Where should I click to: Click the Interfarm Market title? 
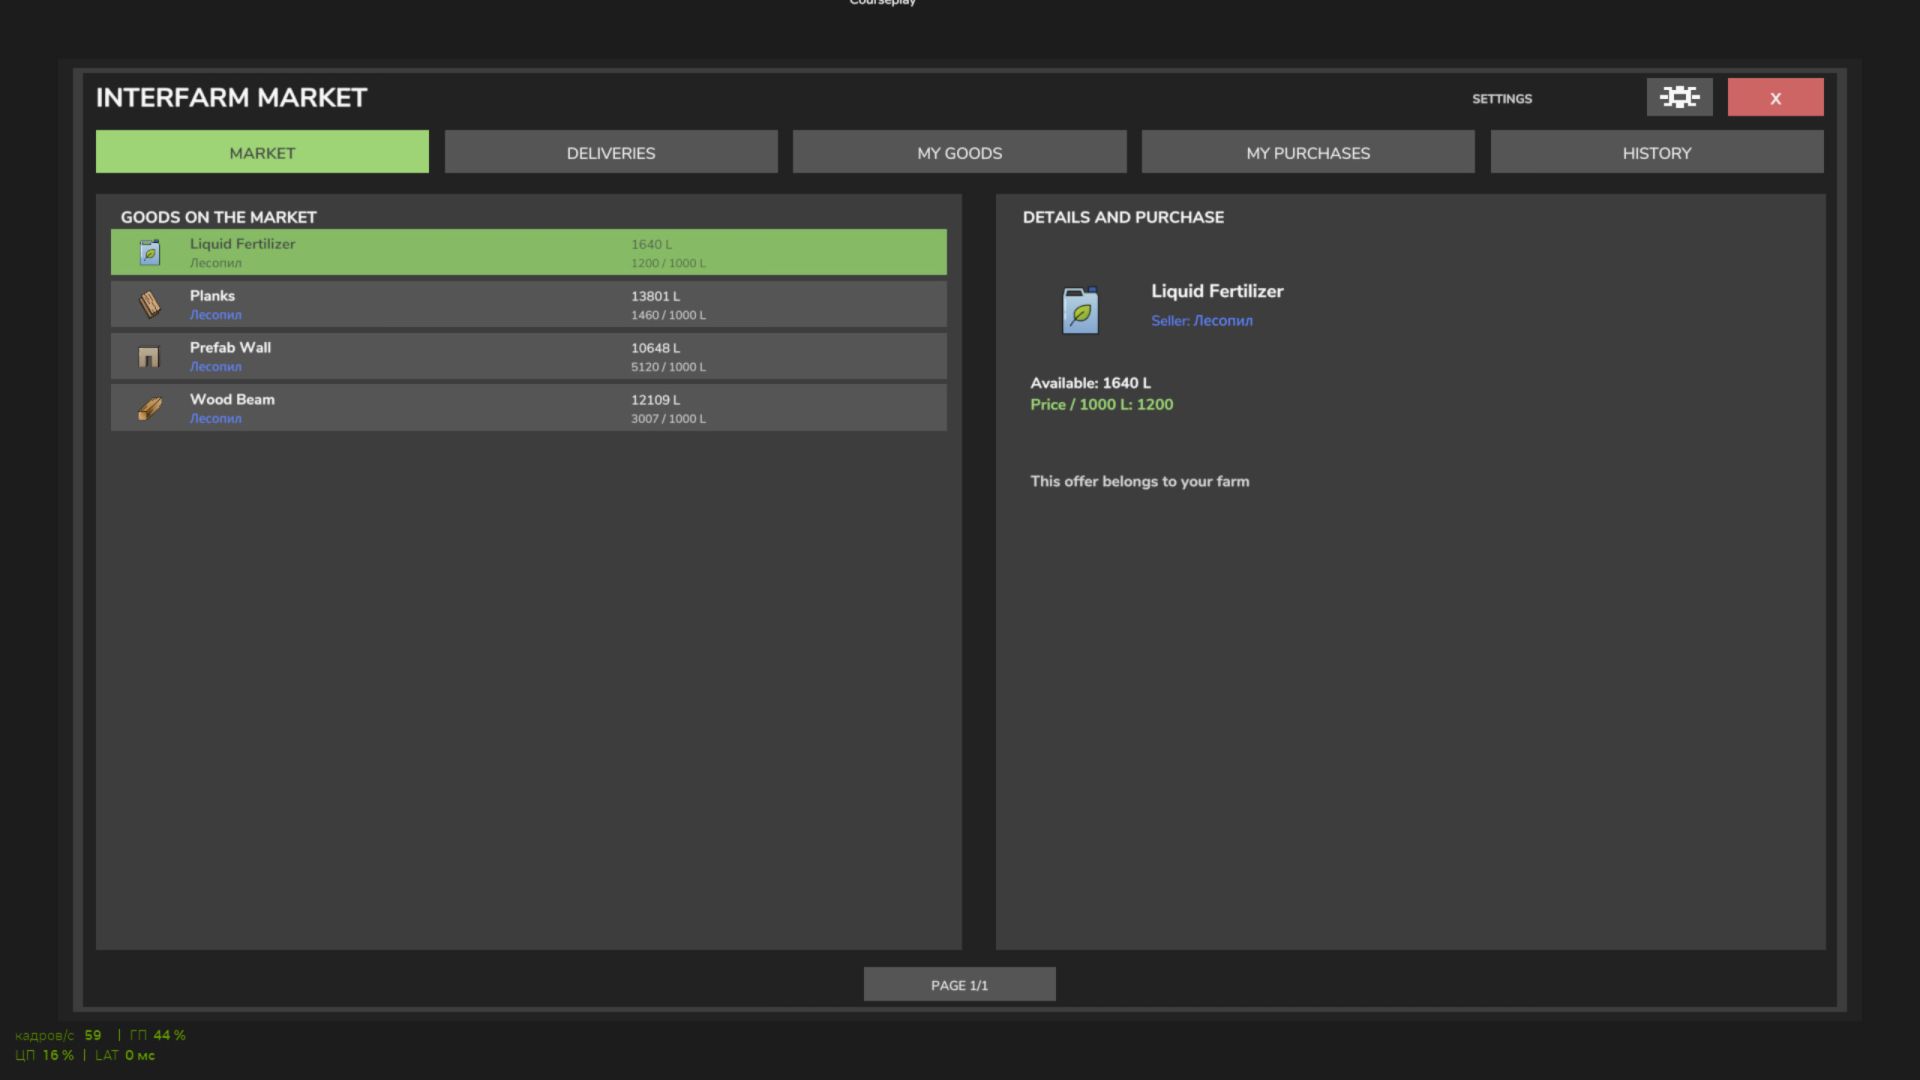[x=231, y=97]
